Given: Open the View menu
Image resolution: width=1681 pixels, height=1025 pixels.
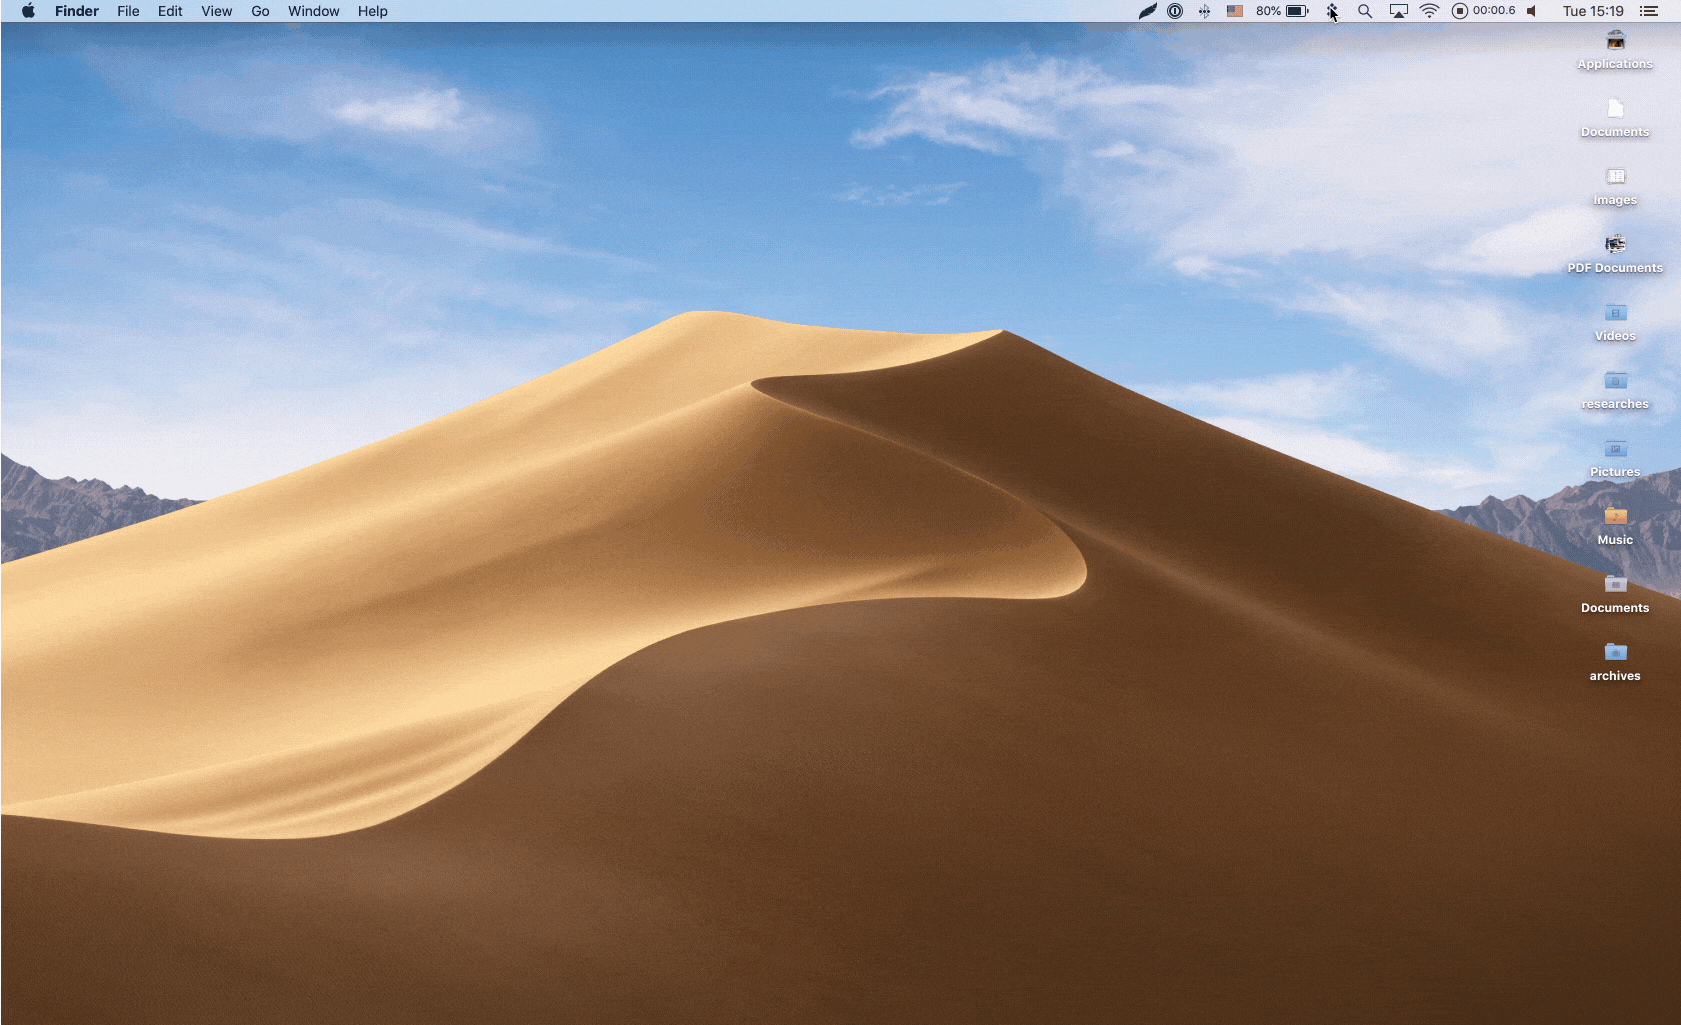Looking at the screenshot, I should point(216,11).
